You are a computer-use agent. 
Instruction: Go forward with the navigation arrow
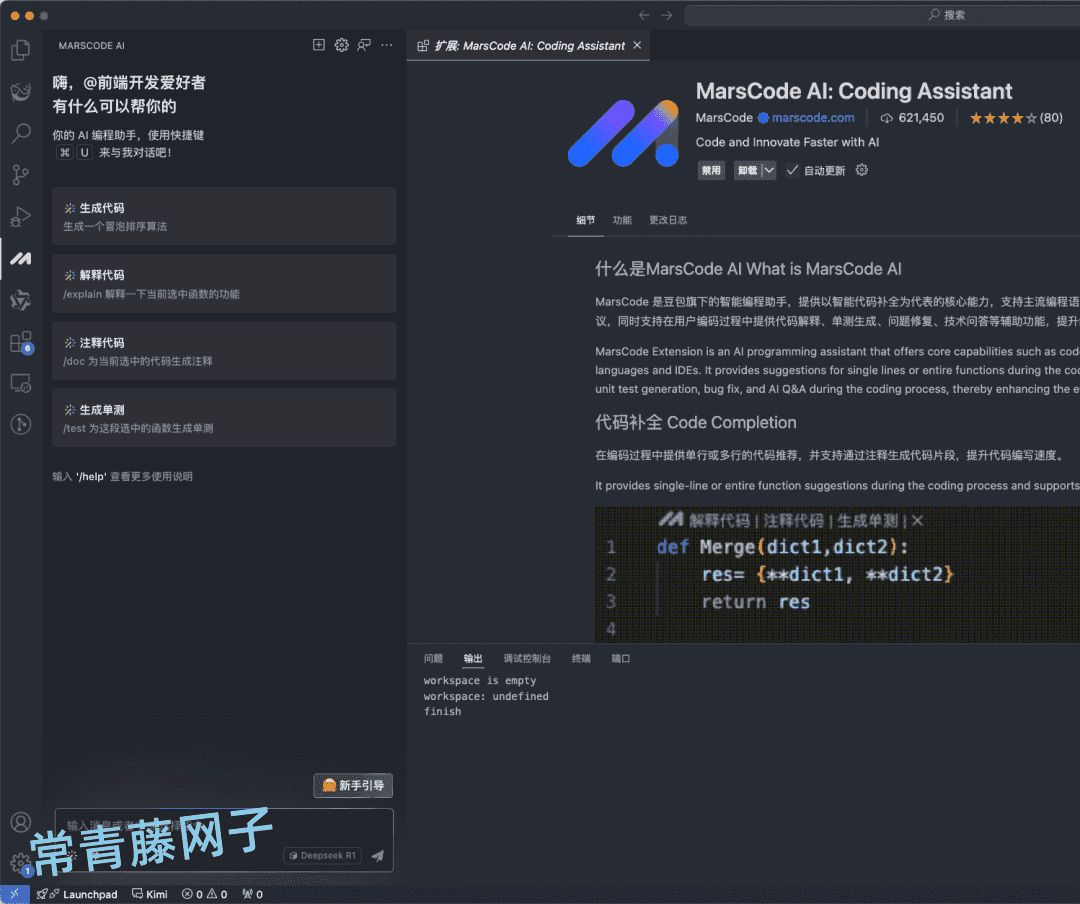[667, 15]
